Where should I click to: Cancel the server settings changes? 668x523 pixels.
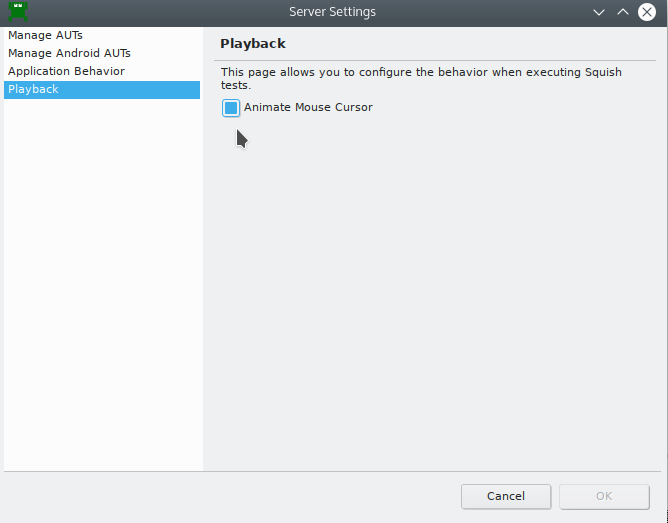tap(506, 497)
